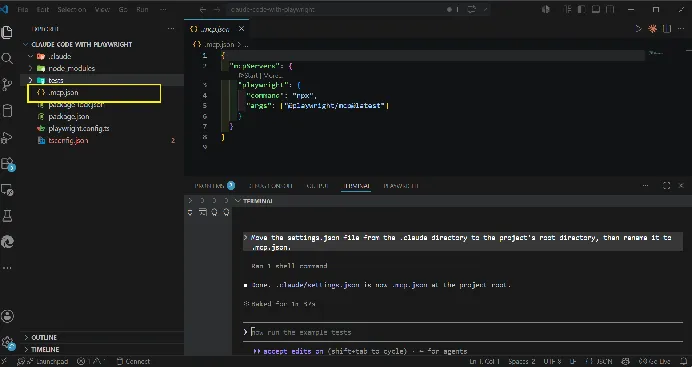Switch to the PLAYWRIGHT panel tab
This screenshot has width=692, height=367.
[x=401, y=186]
